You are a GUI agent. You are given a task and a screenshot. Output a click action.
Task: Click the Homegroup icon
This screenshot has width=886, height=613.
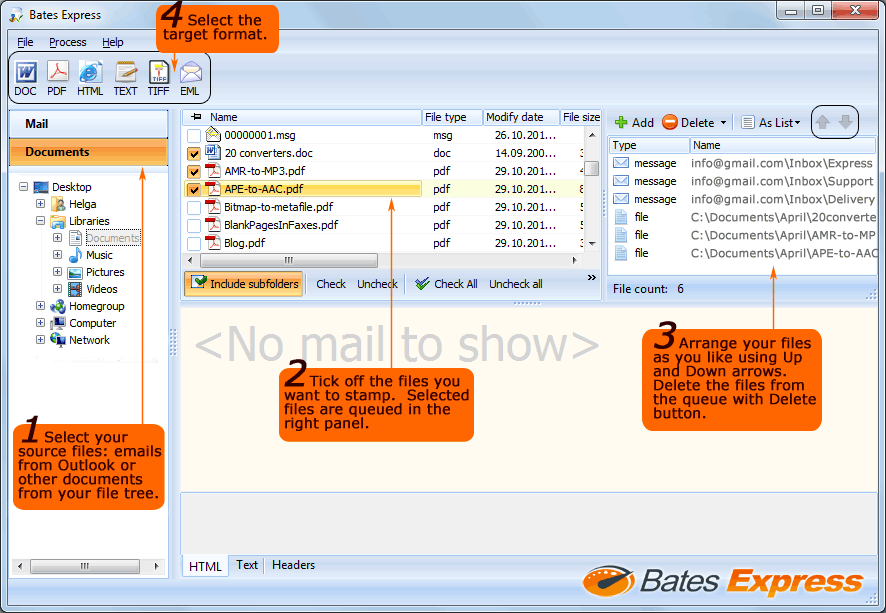click(x=58, y=306)
